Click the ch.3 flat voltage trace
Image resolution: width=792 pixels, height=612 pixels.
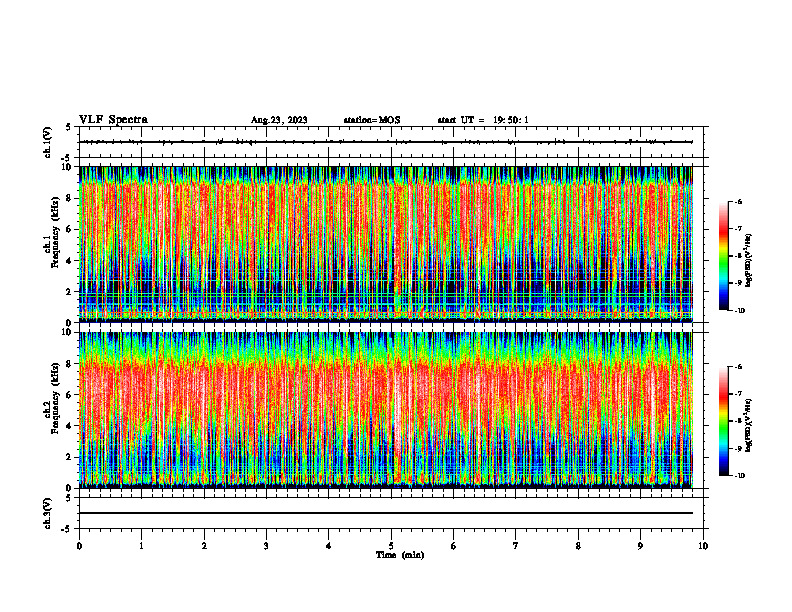386,513
